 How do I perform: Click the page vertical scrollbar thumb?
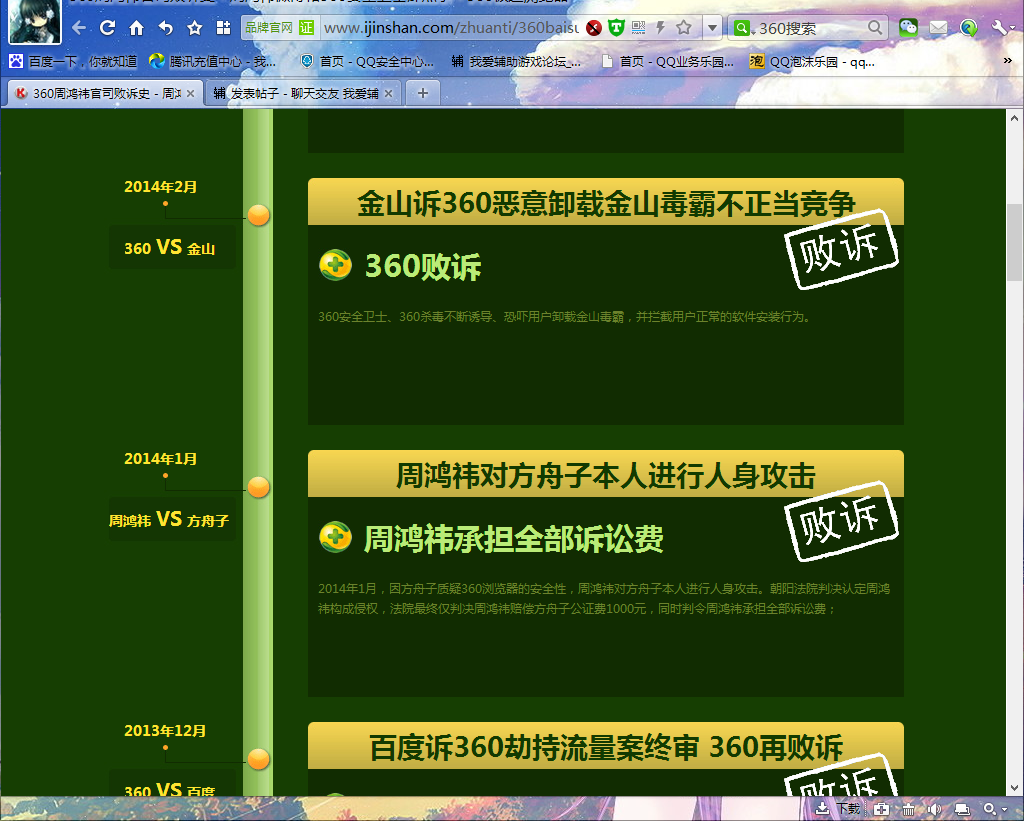point(1014,242)
